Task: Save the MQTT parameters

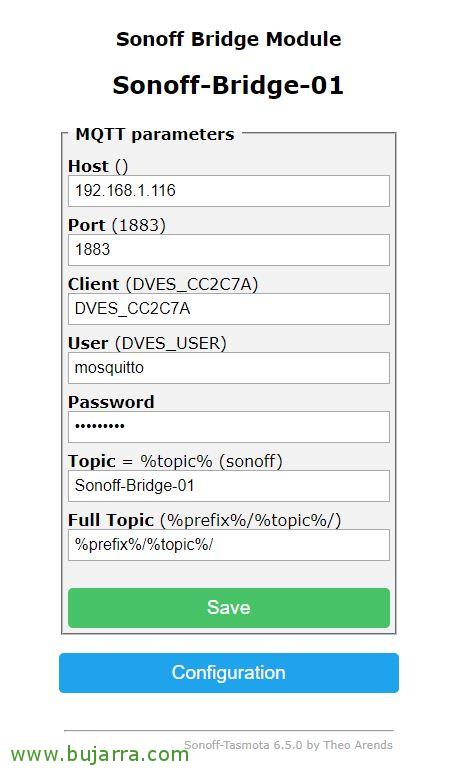Action: [229, 607]
